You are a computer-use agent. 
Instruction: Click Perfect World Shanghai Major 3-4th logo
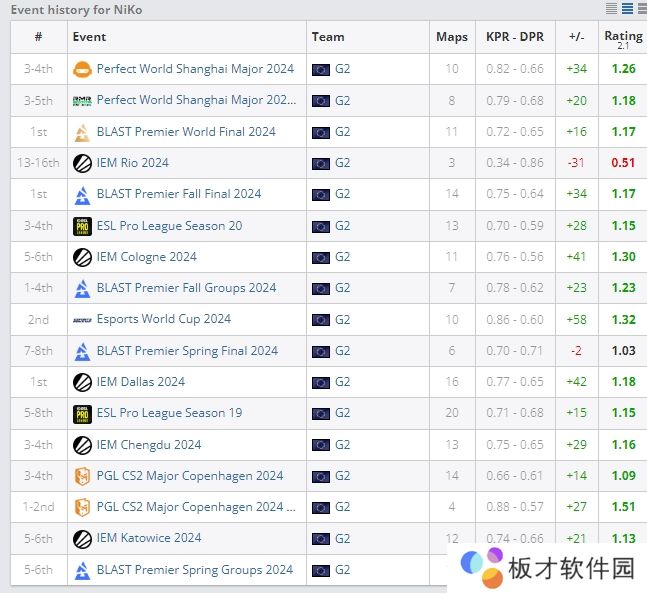(82, 70)
